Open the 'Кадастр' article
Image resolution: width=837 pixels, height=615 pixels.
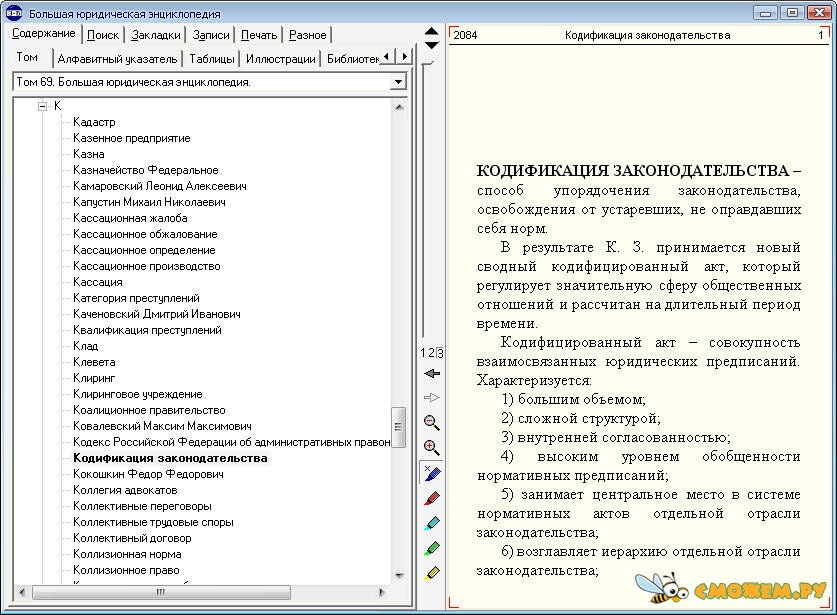[x=94, y=122]
